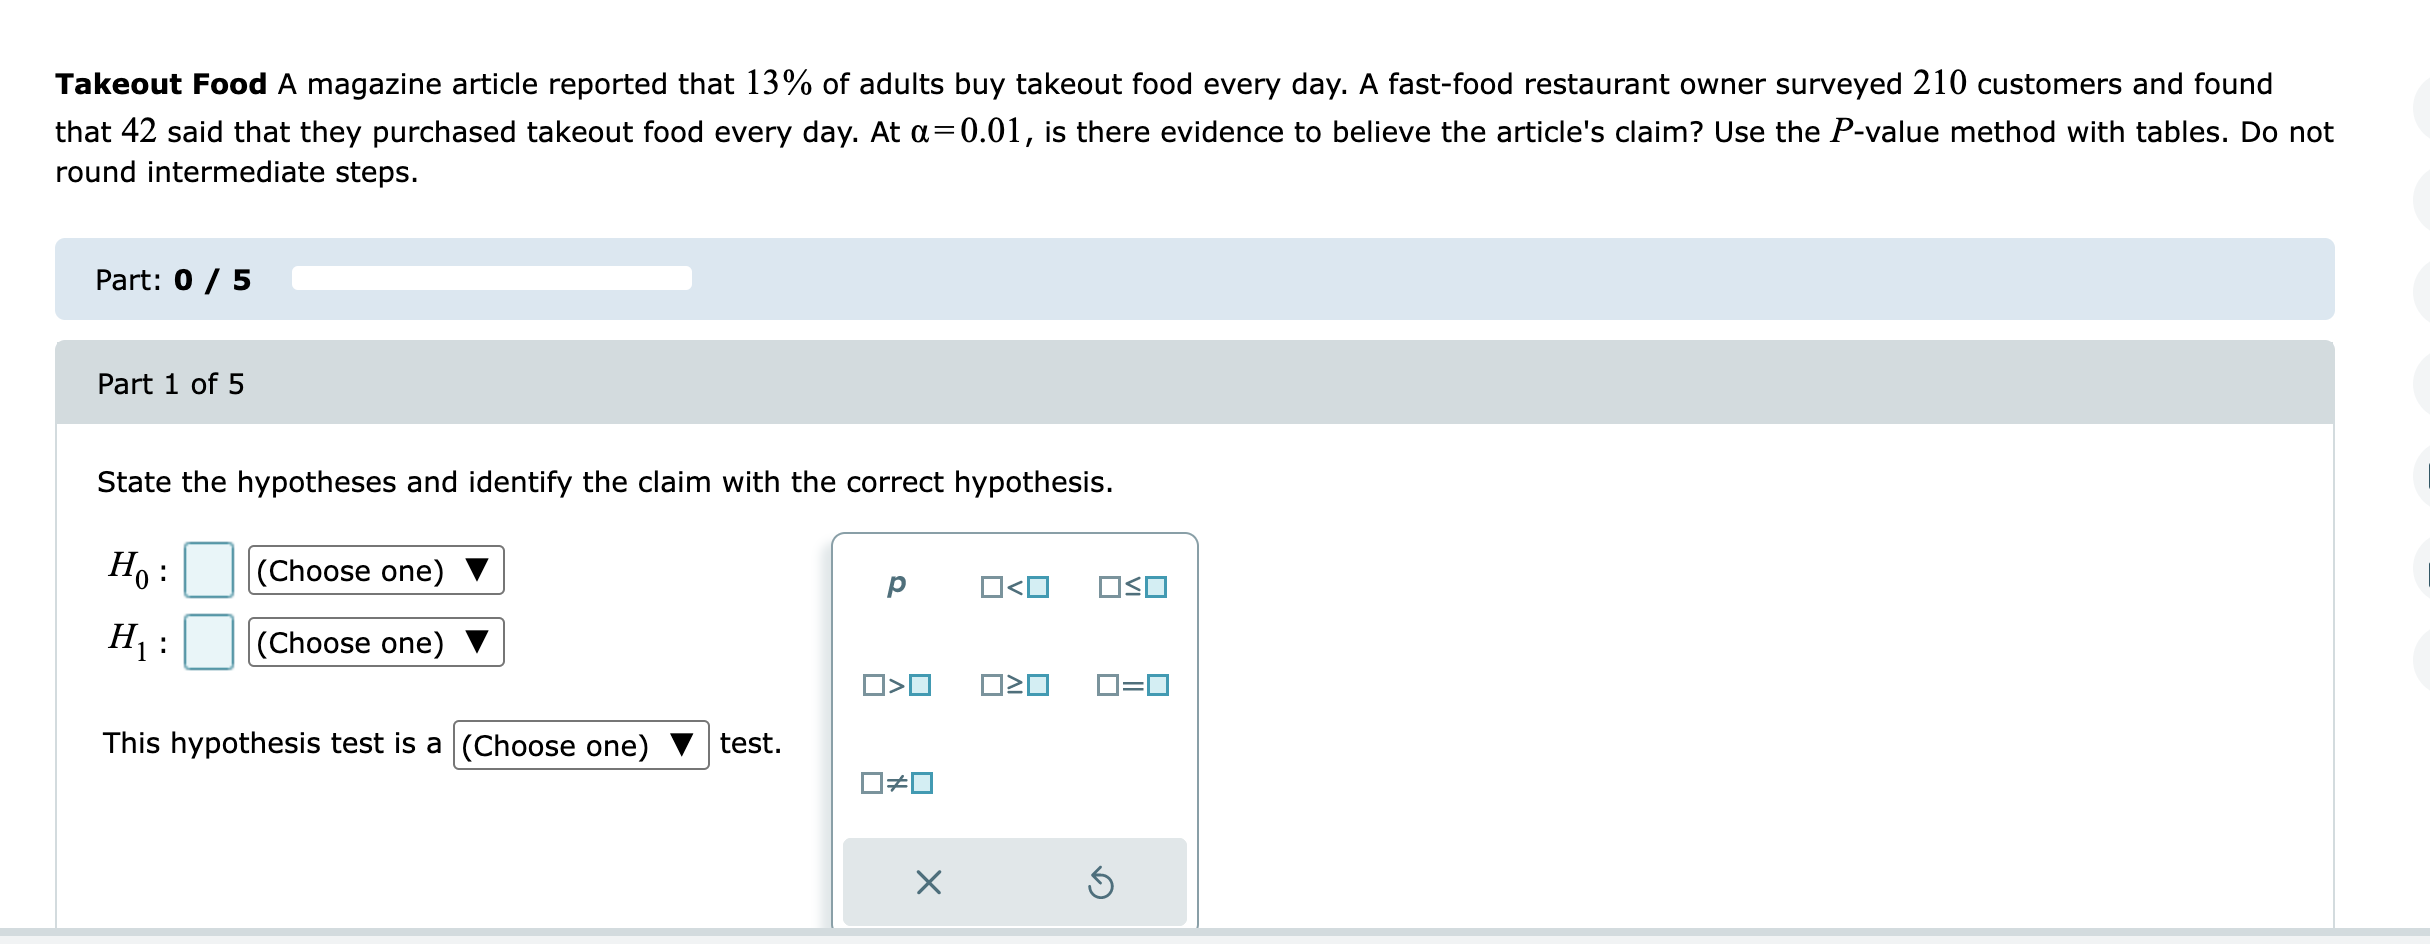
Task: Click inside the empty H1 answer box
Action: 209,643
